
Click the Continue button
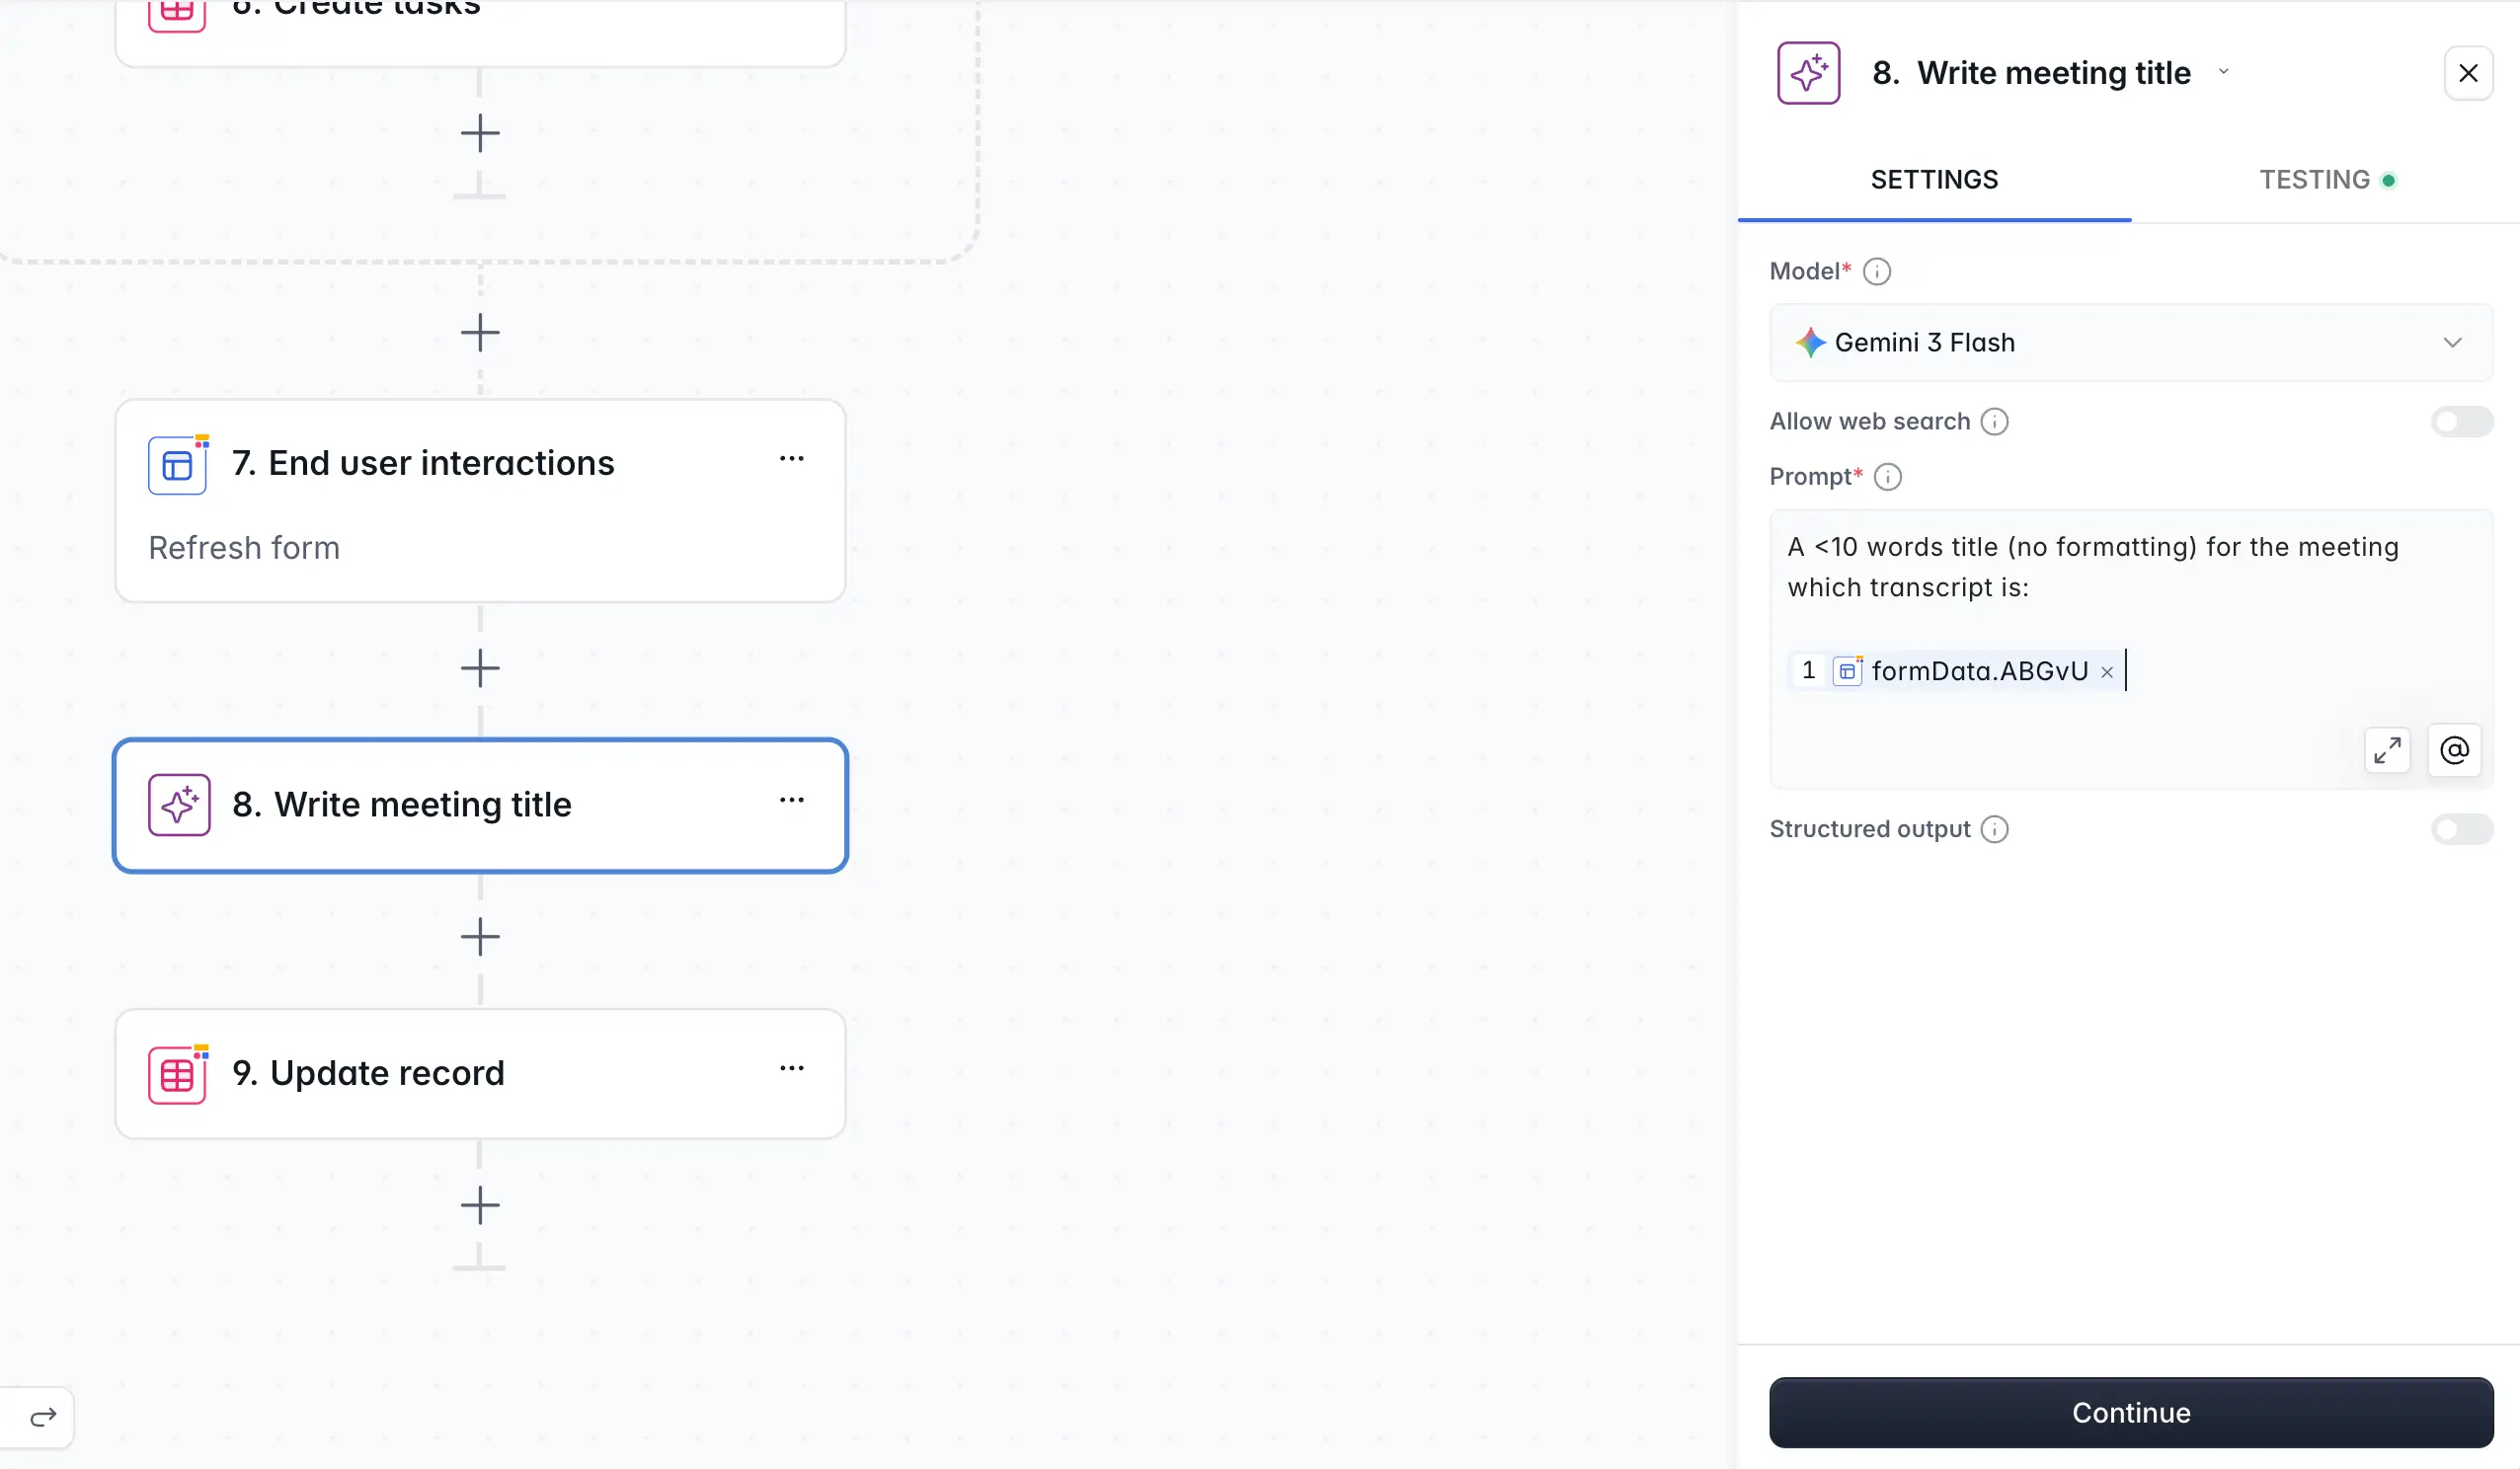[x=2130, y=1412]
